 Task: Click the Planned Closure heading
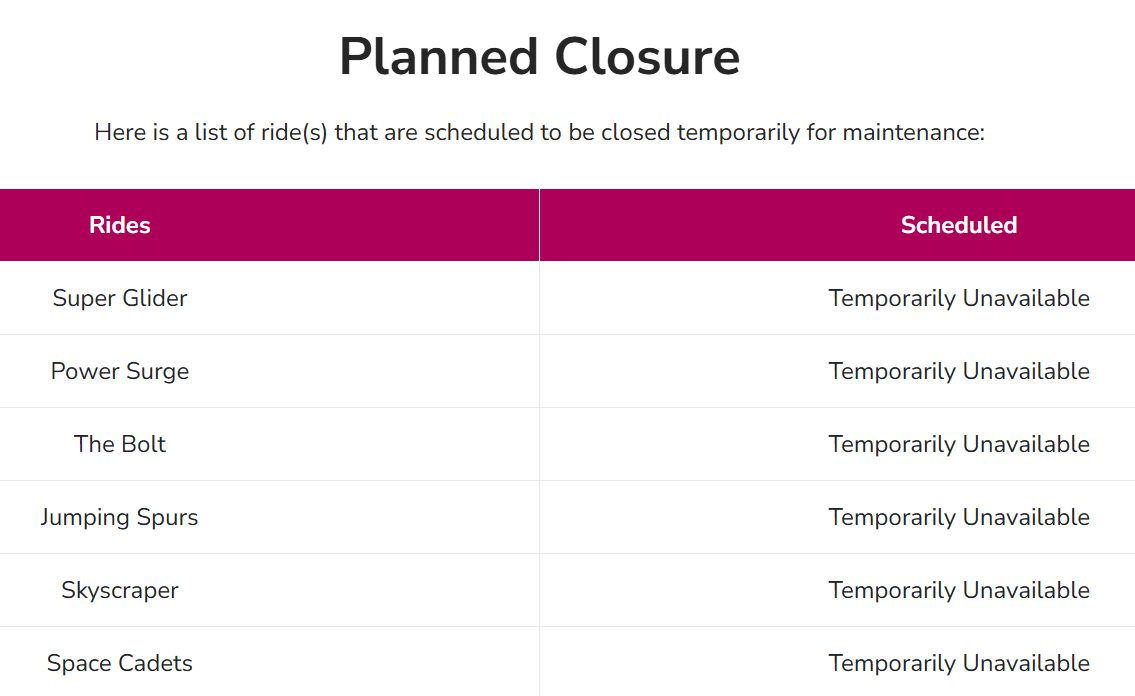(x=539, y=56)
